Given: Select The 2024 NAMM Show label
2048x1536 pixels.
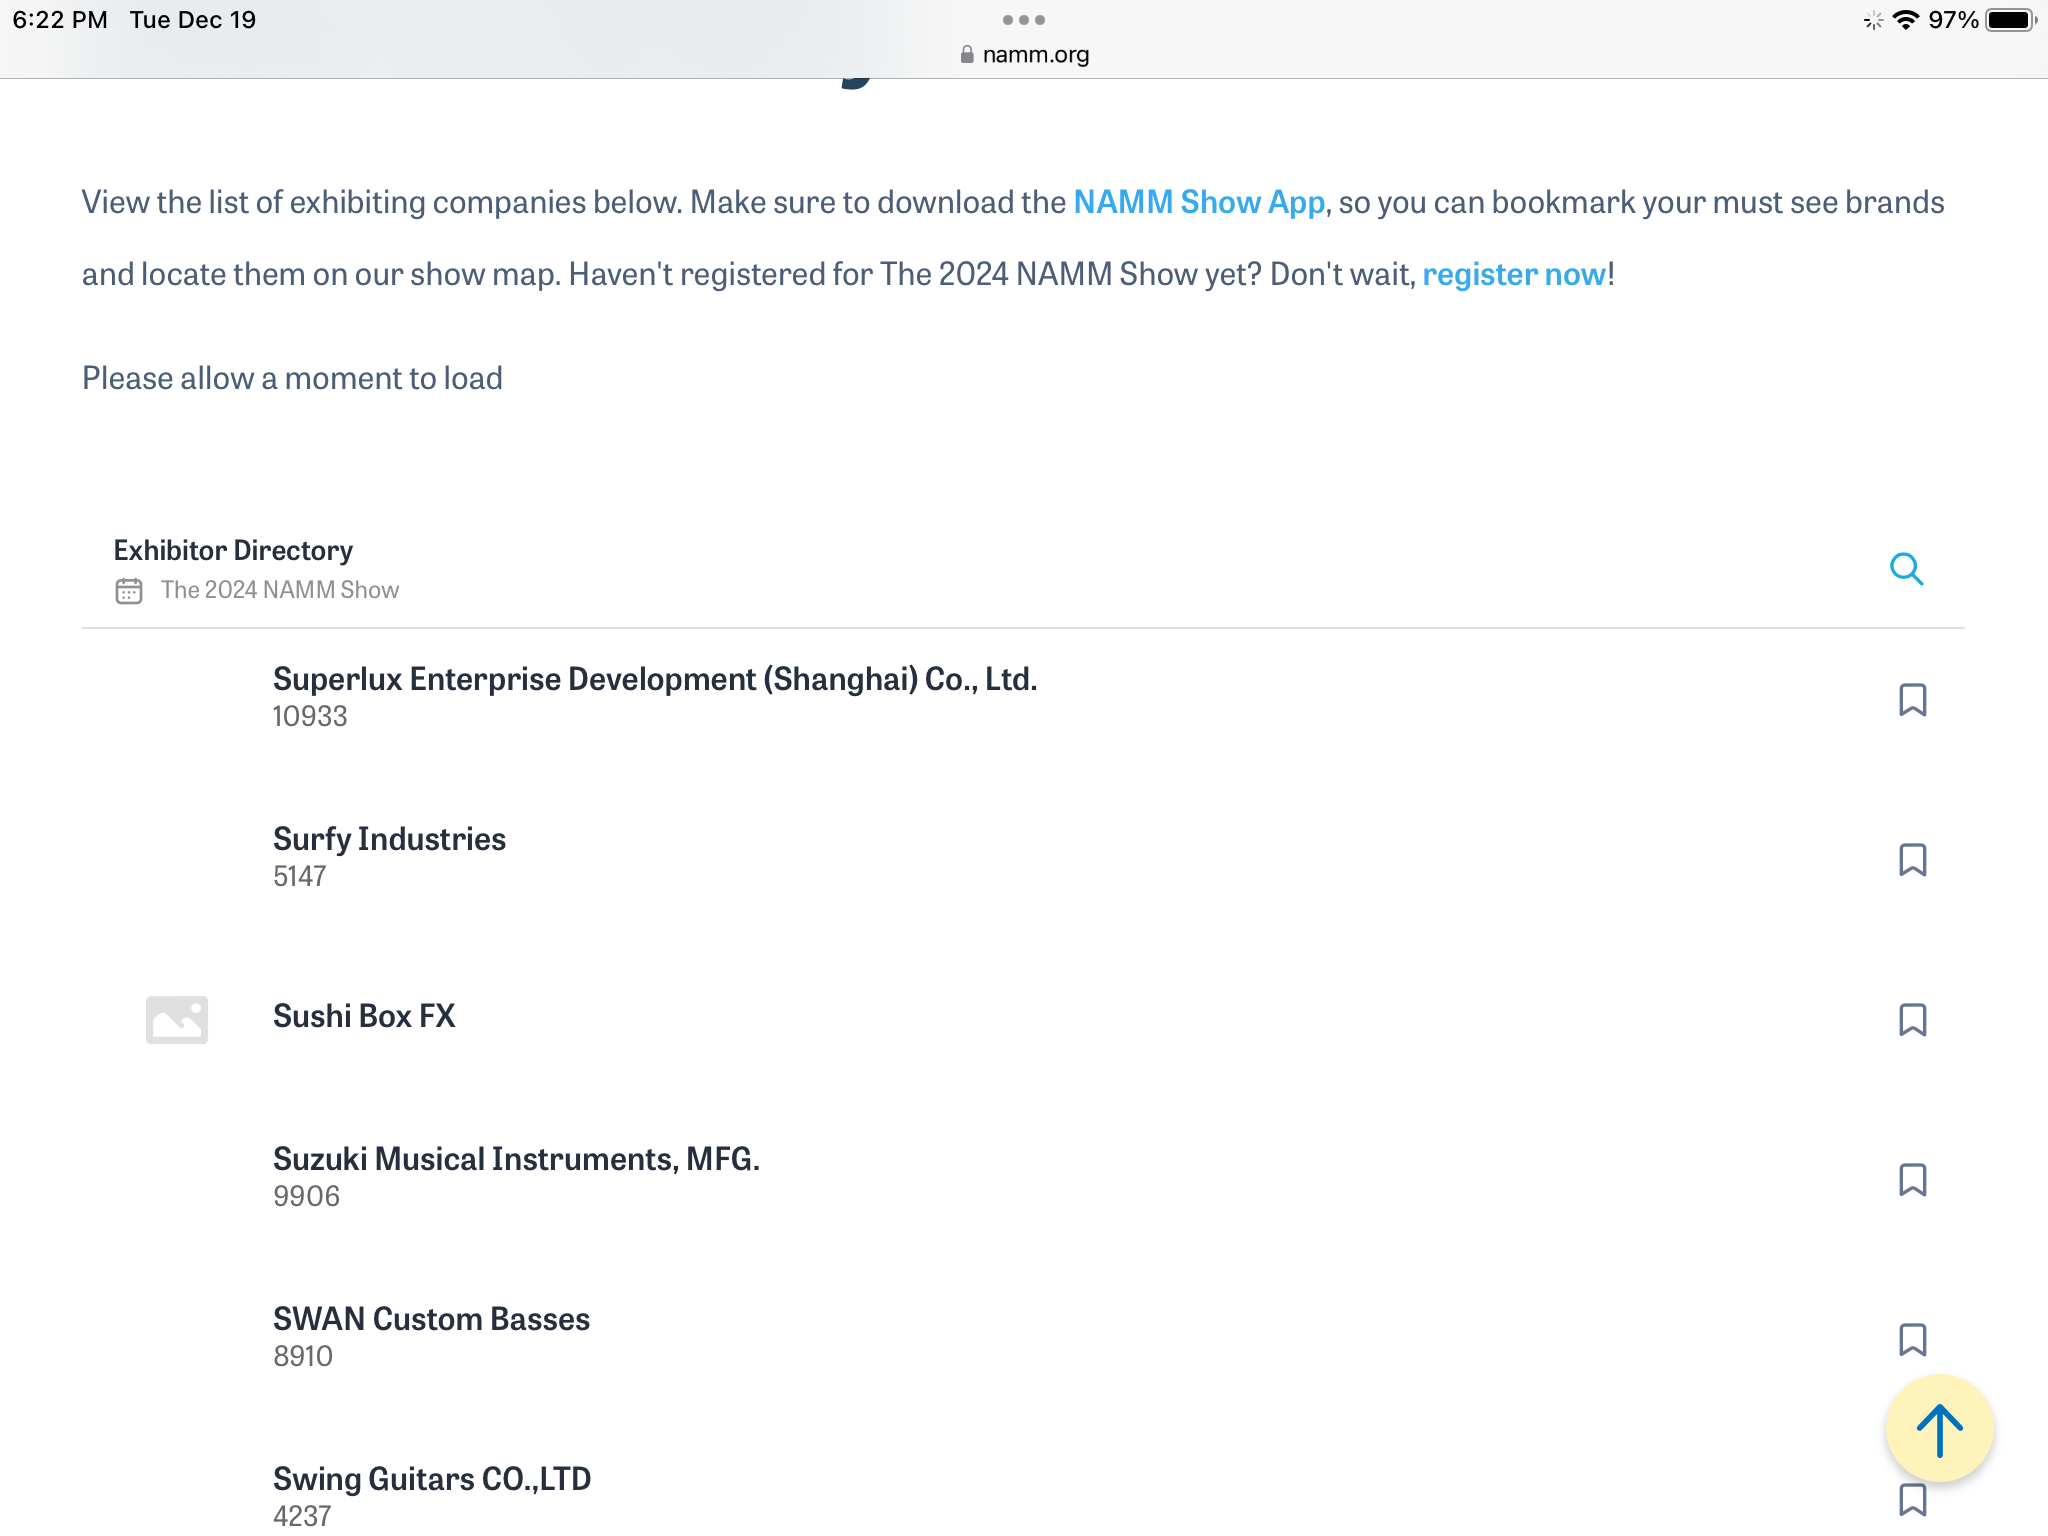Looking at the screenshot, I should tap(280, 590).
